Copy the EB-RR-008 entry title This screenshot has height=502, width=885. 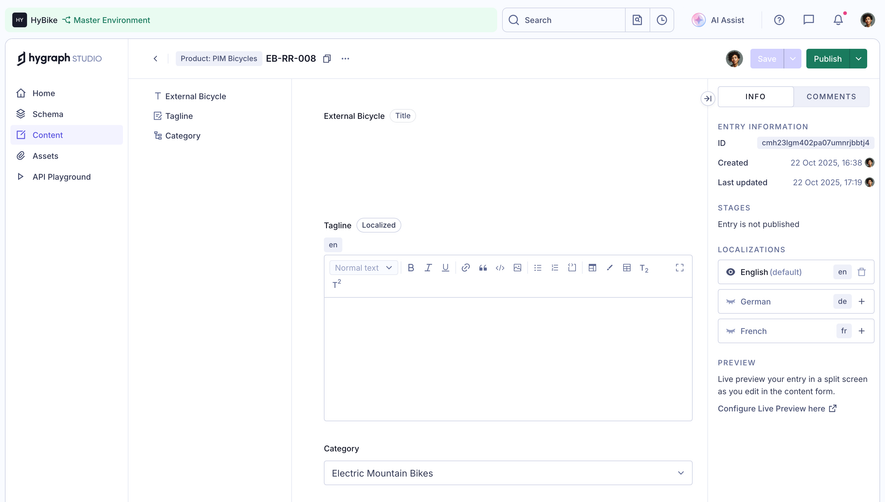(327, 59)
